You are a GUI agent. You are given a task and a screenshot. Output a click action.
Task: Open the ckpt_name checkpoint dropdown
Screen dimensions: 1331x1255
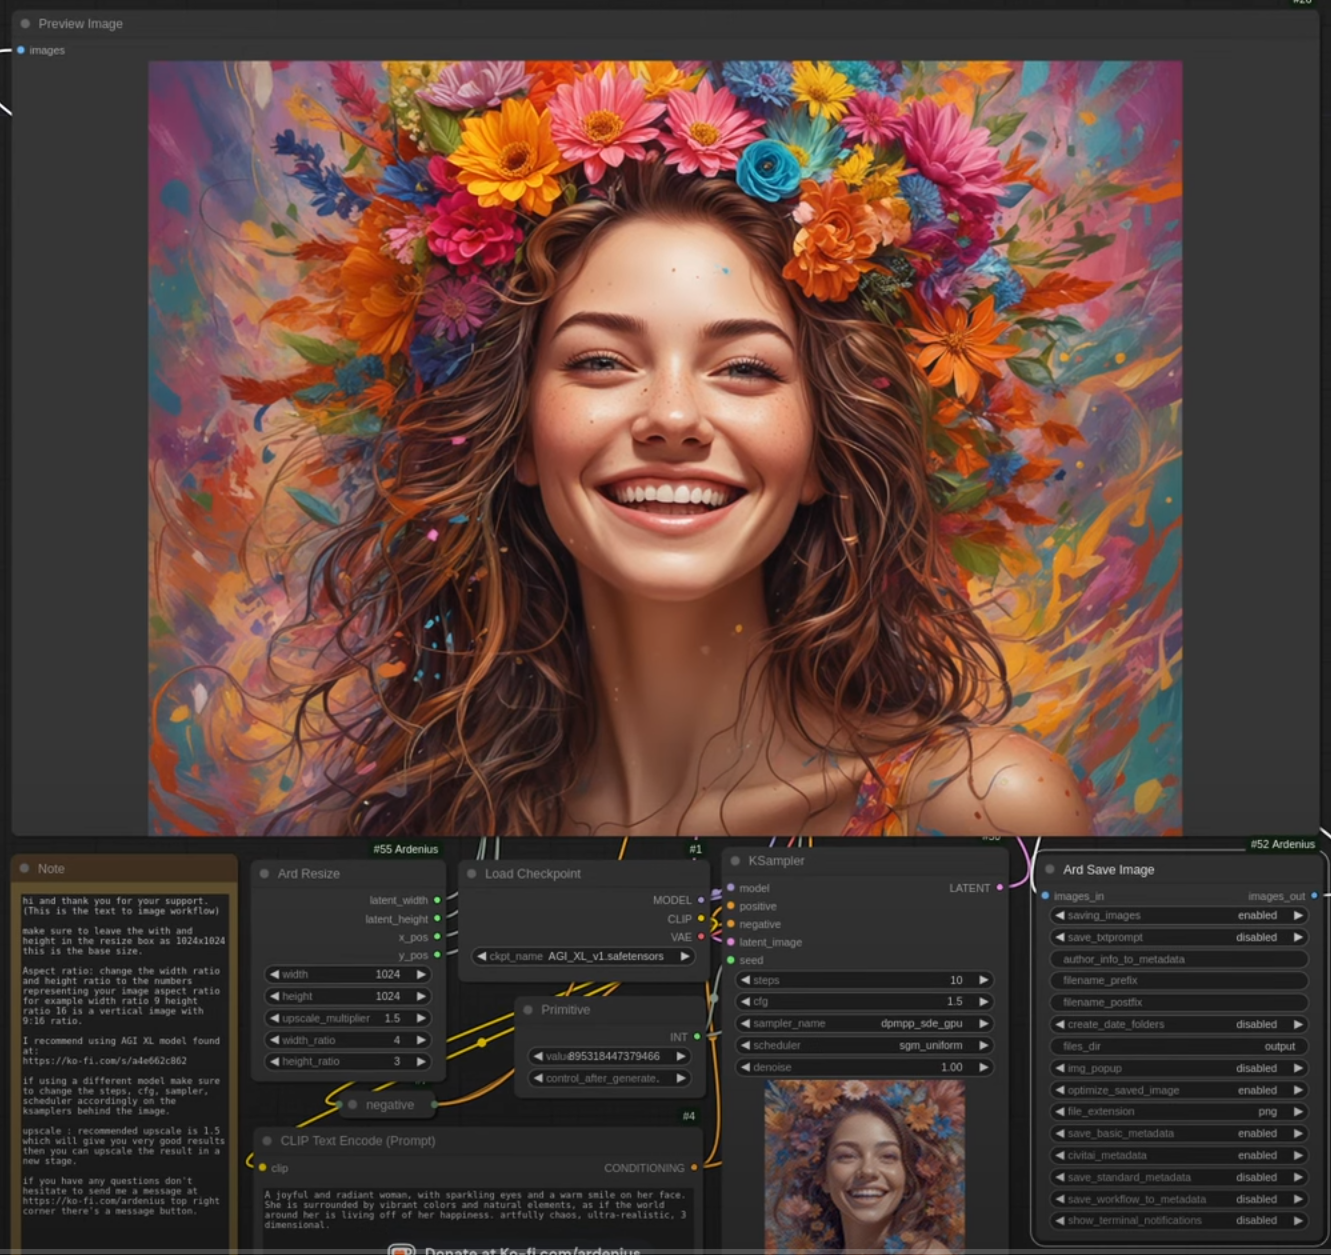(583, 956)
